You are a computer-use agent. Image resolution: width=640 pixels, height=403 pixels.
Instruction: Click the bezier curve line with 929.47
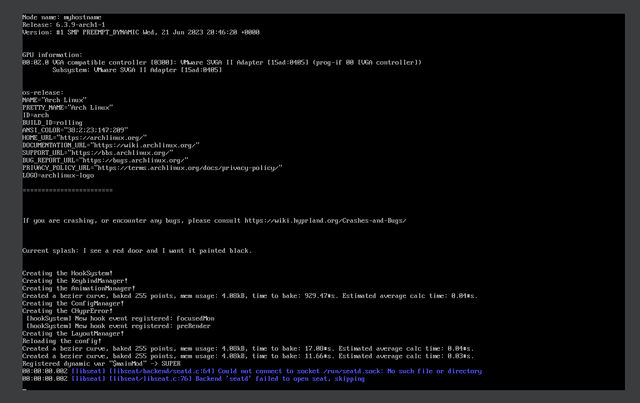250,296
